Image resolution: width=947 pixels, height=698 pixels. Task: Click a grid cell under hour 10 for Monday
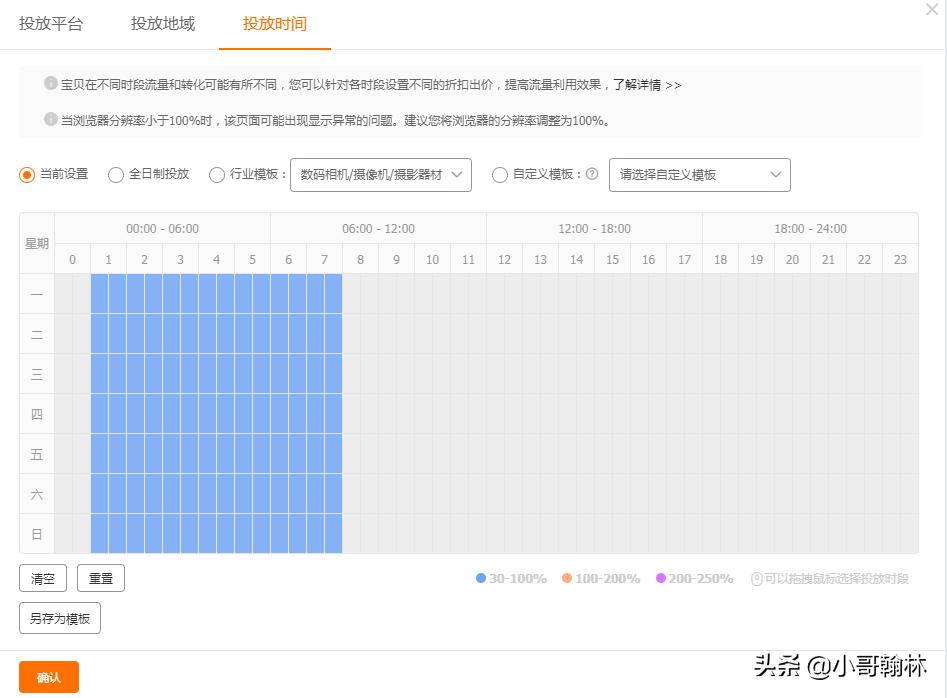pos(432,294)
